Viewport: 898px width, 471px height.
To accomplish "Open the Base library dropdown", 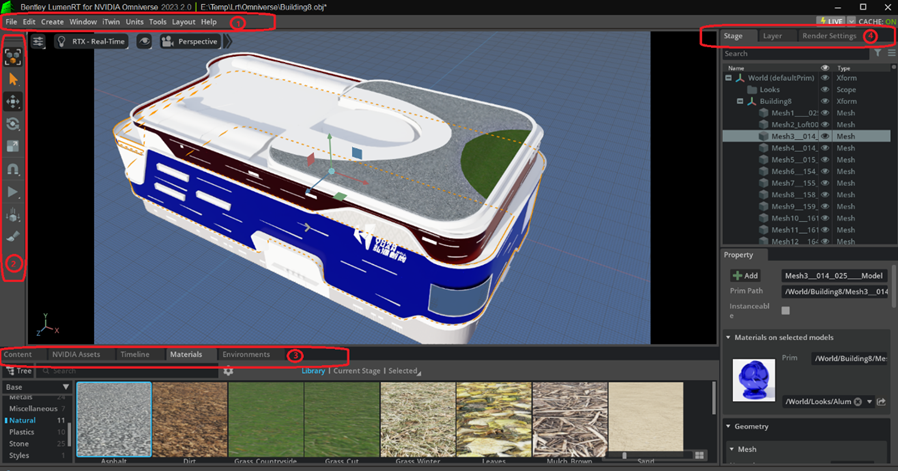I will pyautogui.click(x=37, y=387).
